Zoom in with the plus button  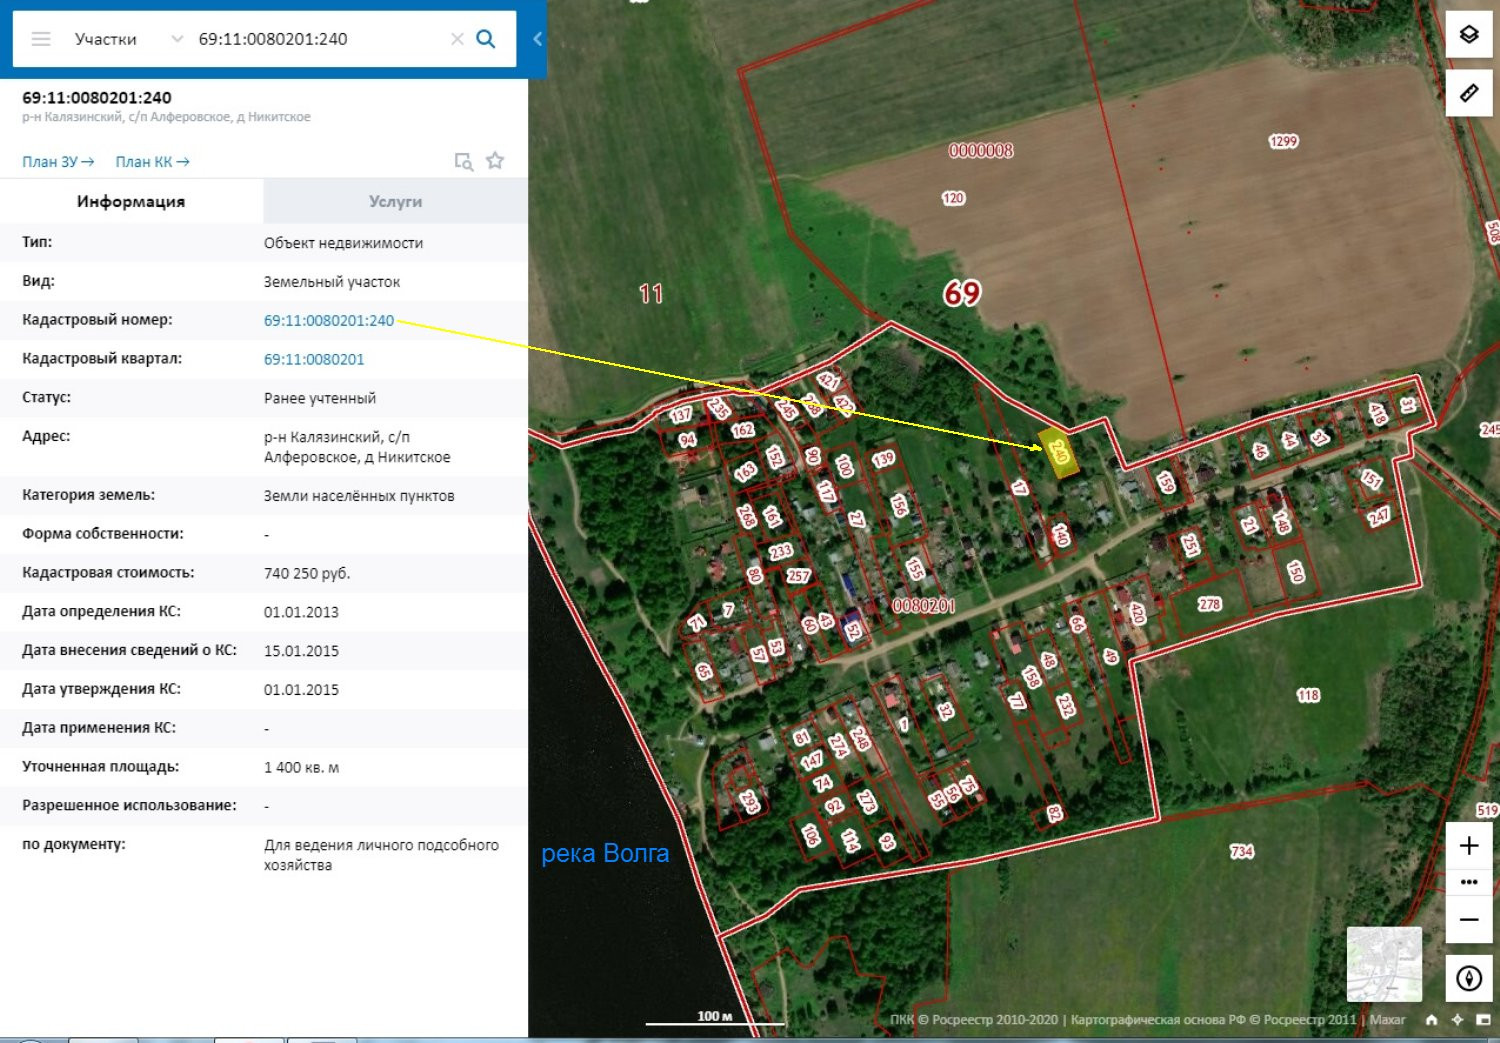[x=1468, y=846]
